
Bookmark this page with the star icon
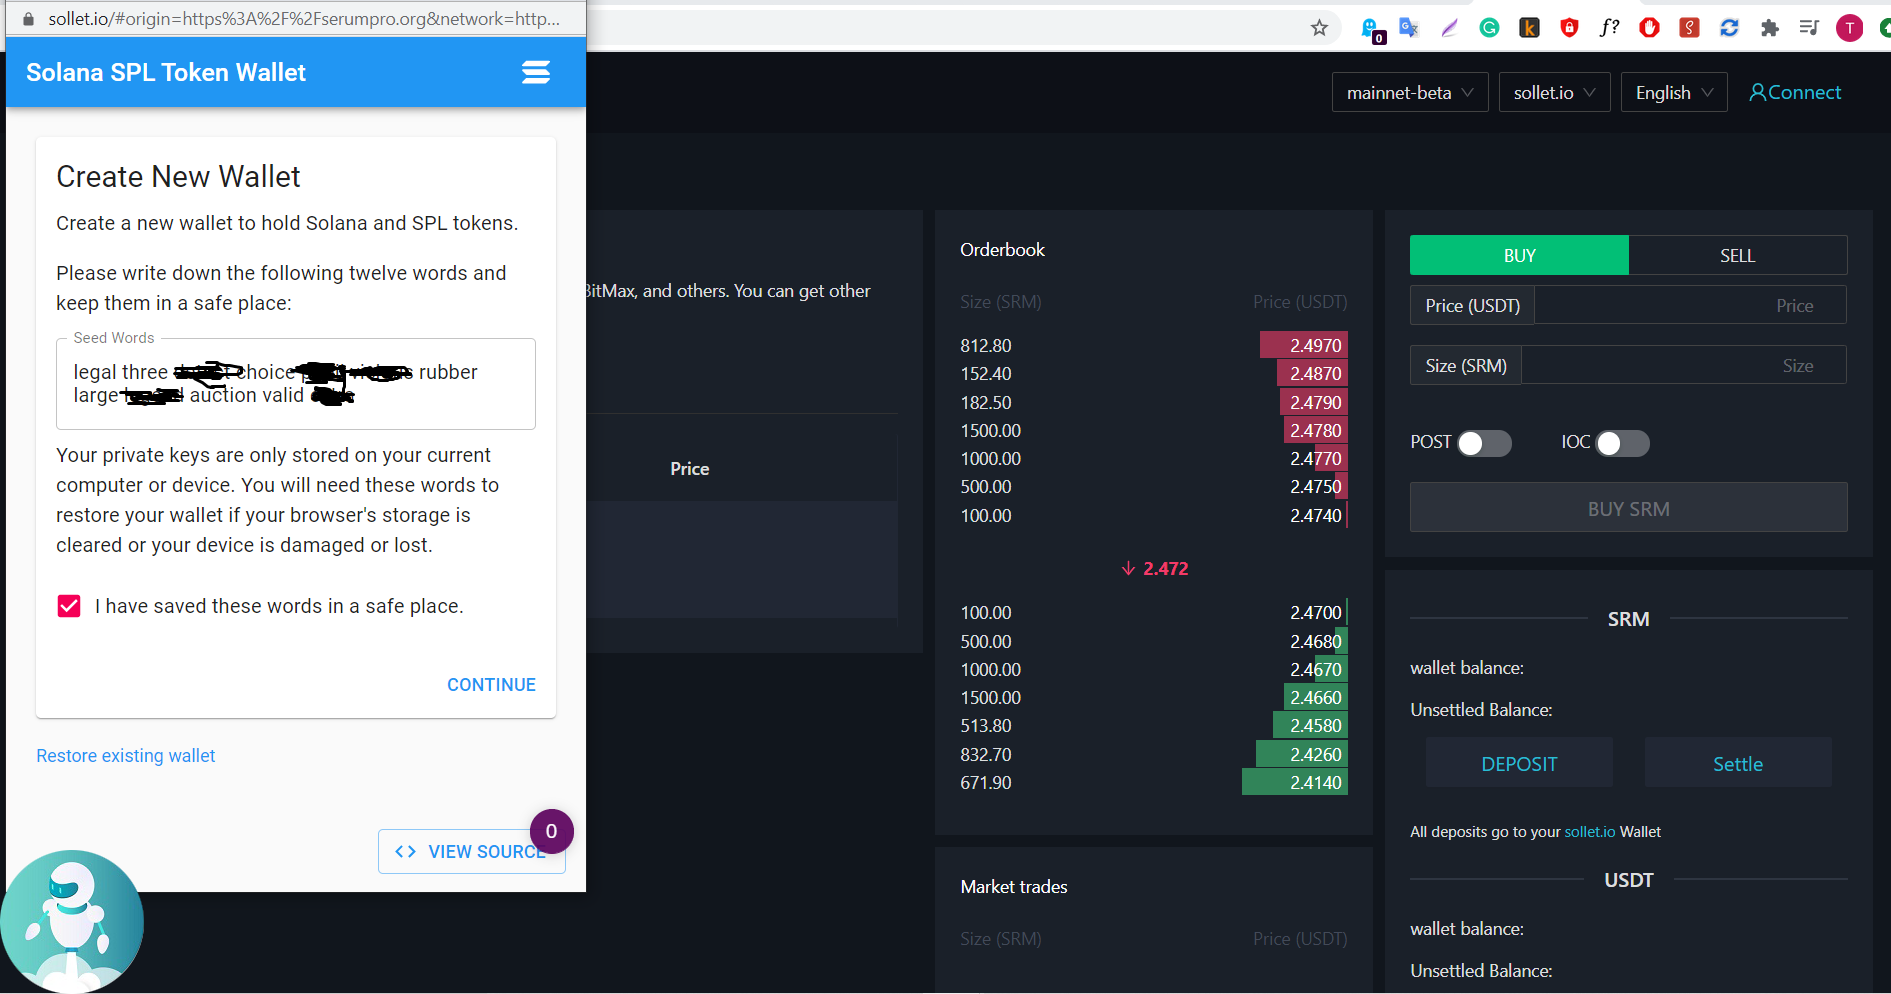click(1319, 28)
